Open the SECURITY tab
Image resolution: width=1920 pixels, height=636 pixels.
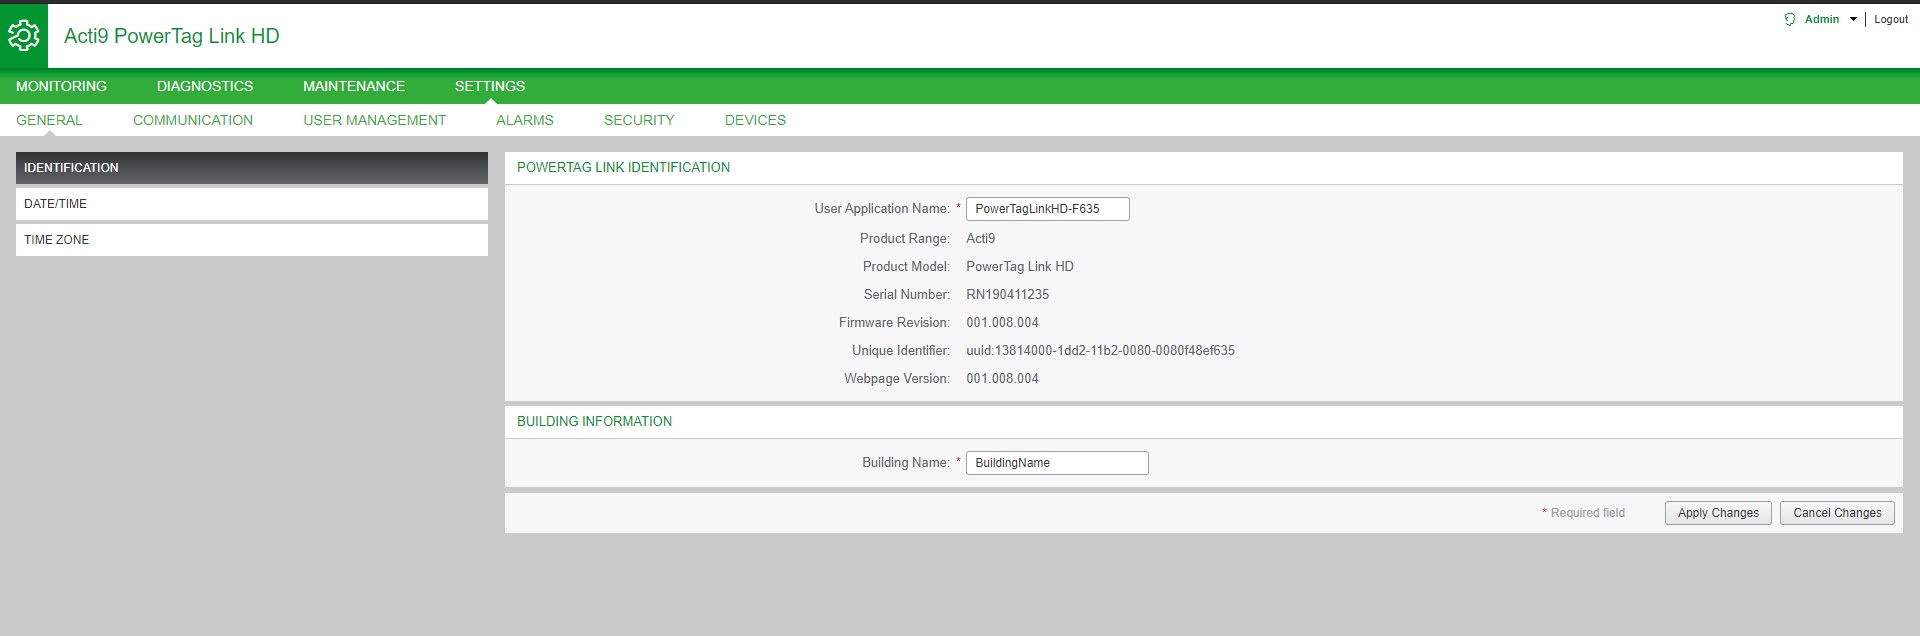[x=639, y=120]
